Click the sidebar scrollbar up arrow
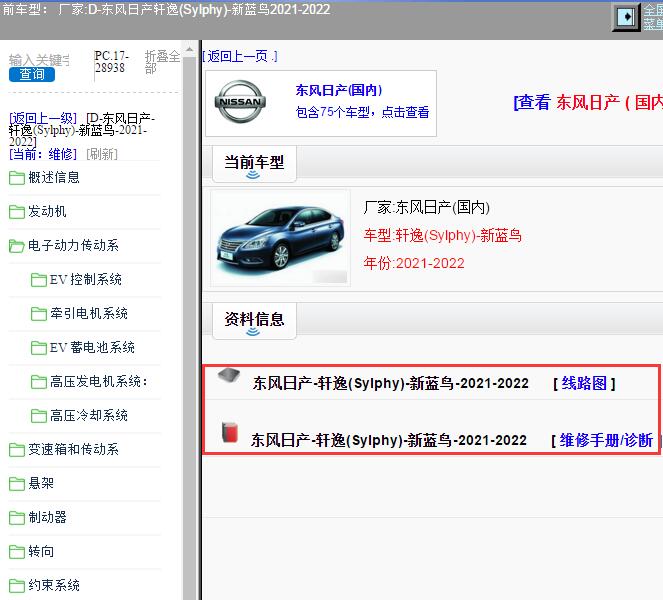This screenshot has width=663, height=600. pos(190,50)
